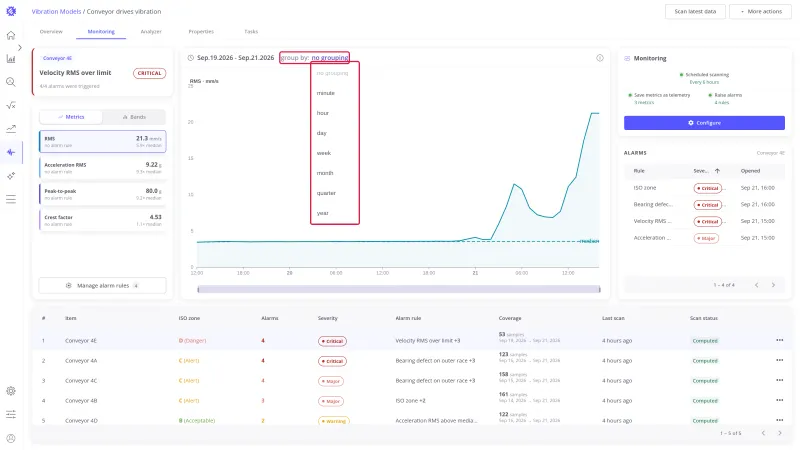This screenshot has width=800, height=450.
Task: Sort alarms by Severity arrow
Action: [717, 171]
